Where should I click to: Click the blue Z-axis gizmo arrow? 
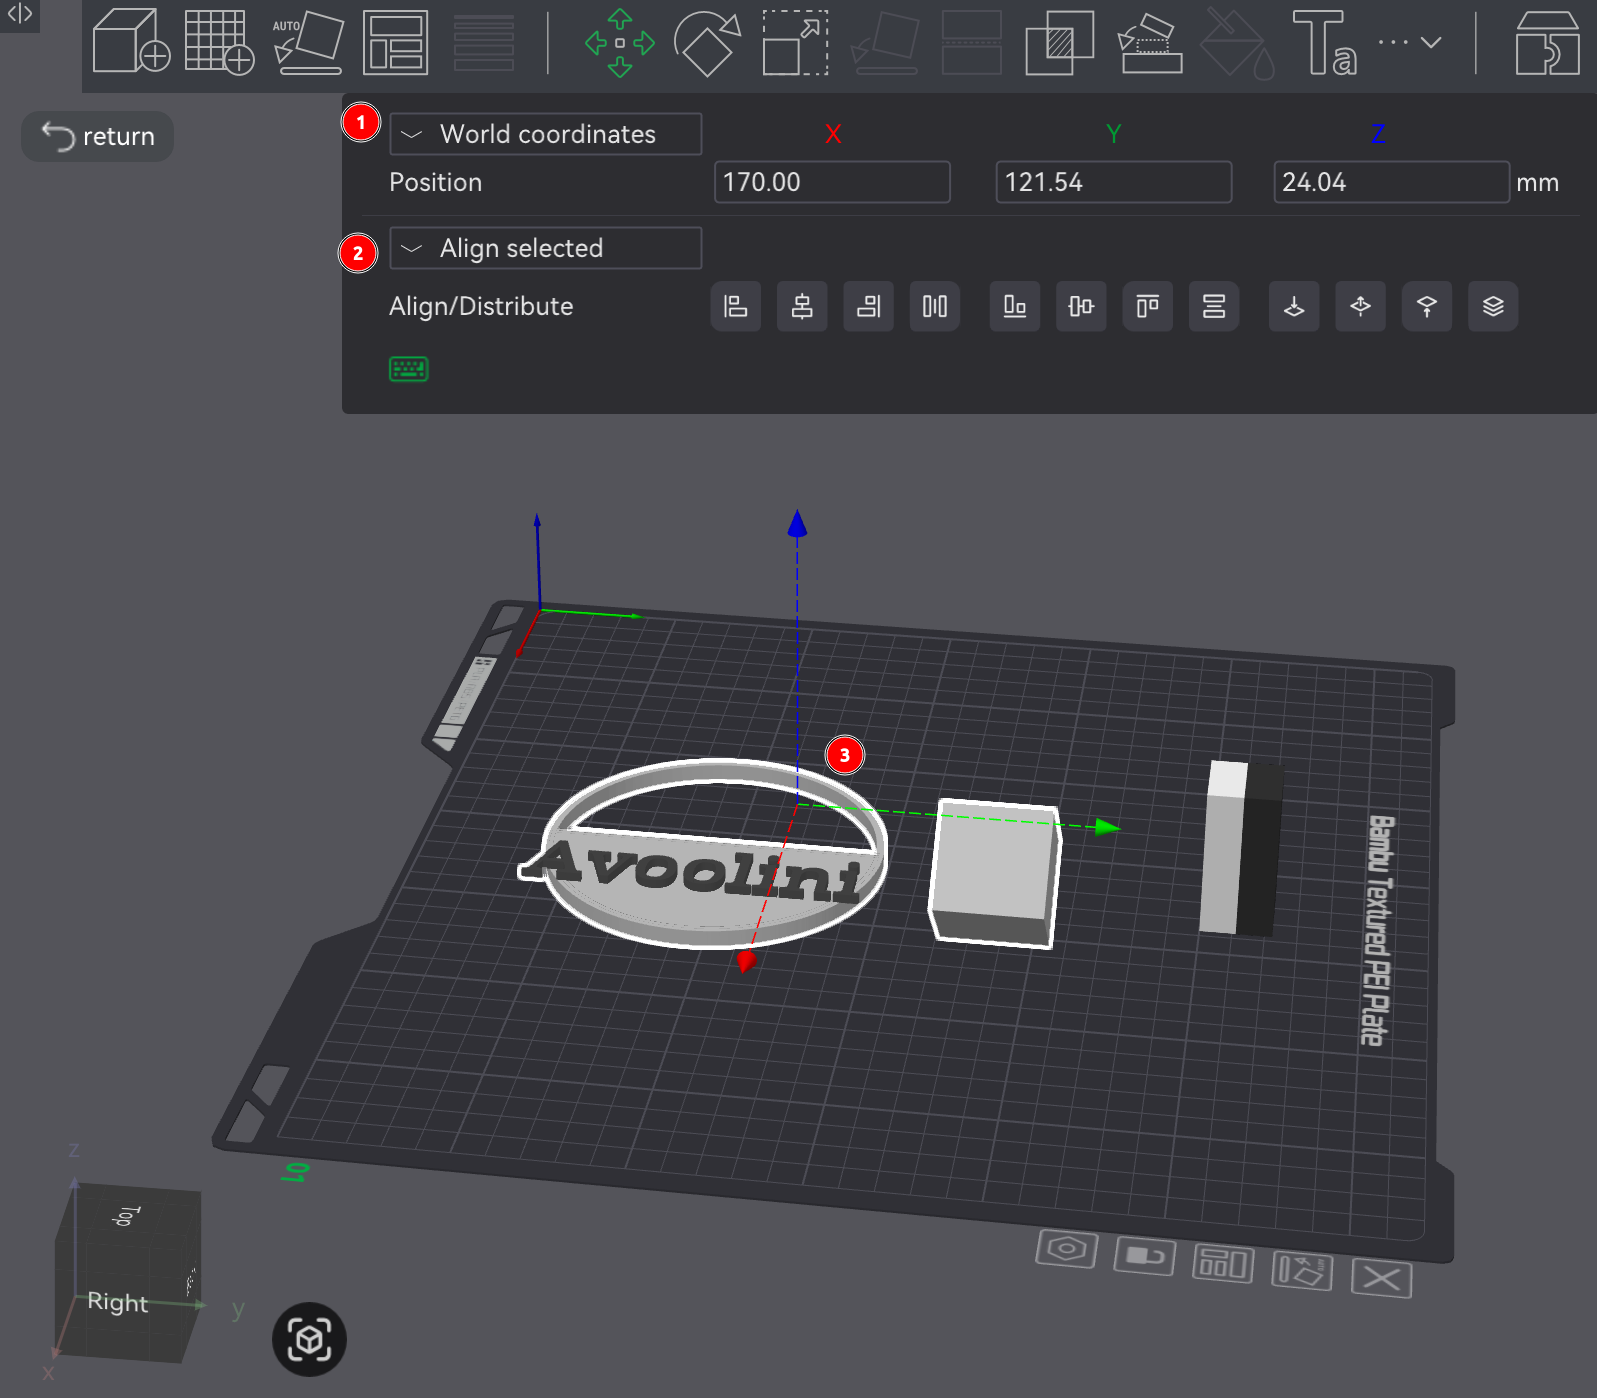click(797, 523)
